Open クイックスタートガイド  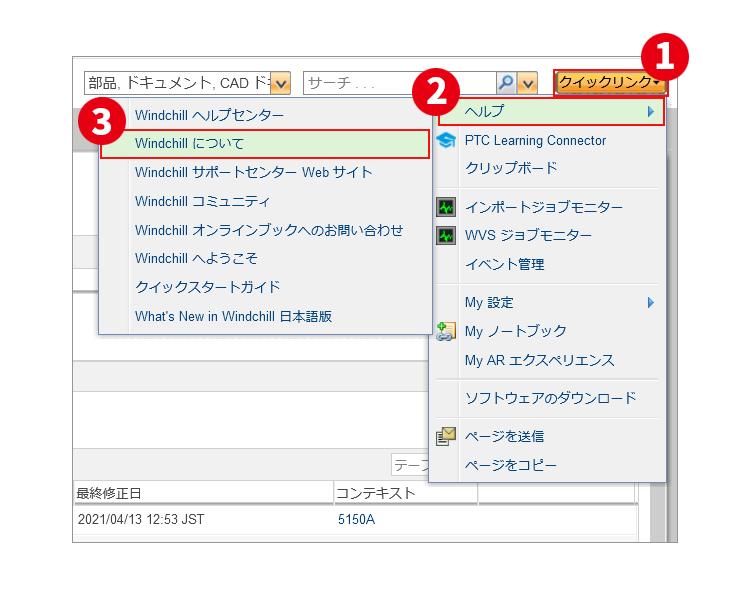click(208, 287)
